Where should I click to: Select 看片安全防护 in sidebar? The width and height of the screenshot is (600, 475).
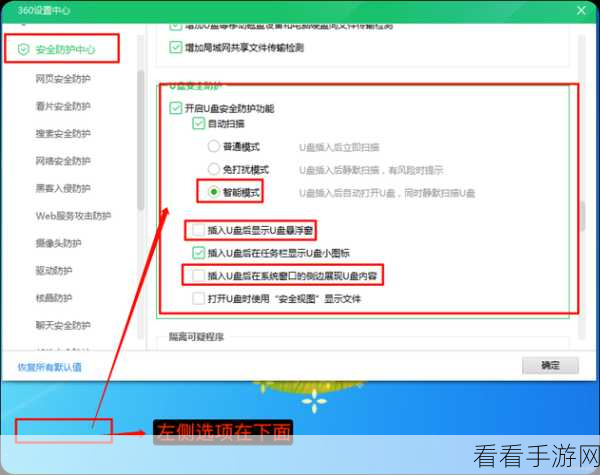tap(63, 106)
